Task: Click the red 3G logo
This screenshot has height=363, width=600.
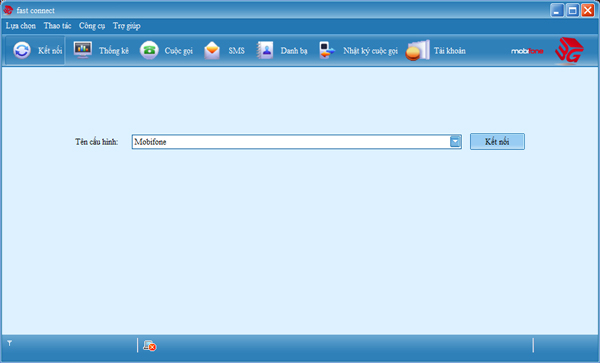Action: tap(569, 50)
